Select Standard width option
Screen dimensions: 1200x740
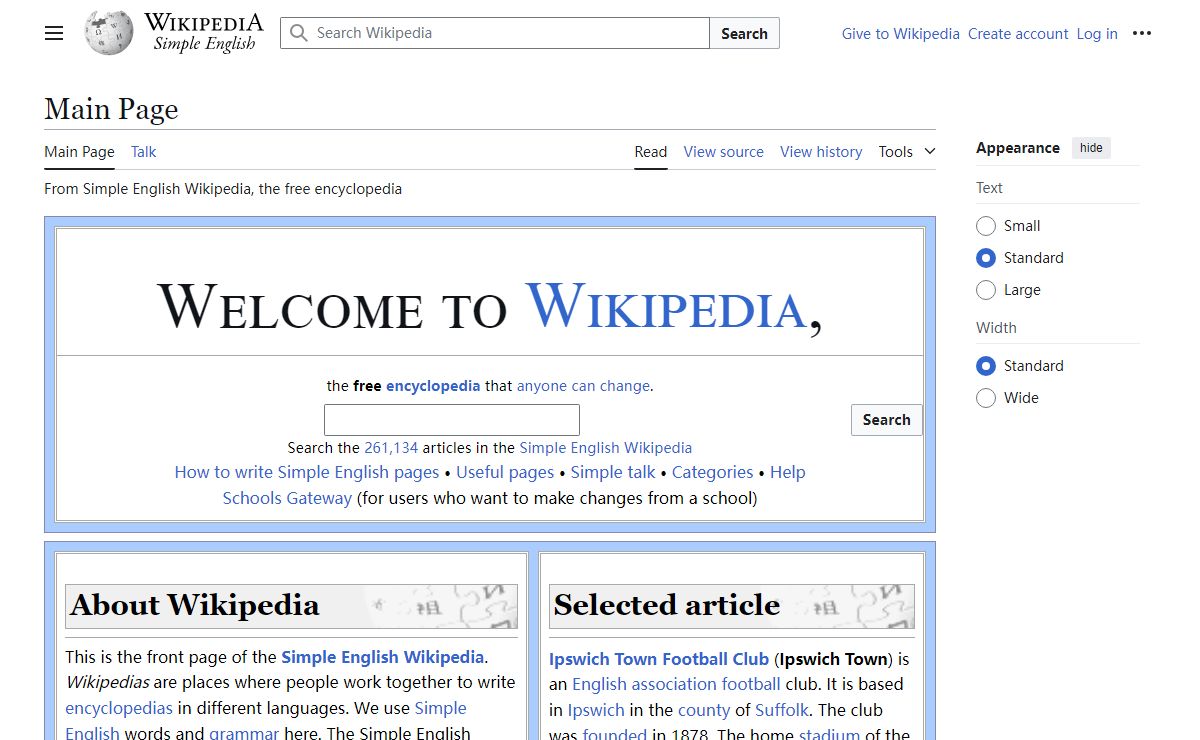(986, 366)
